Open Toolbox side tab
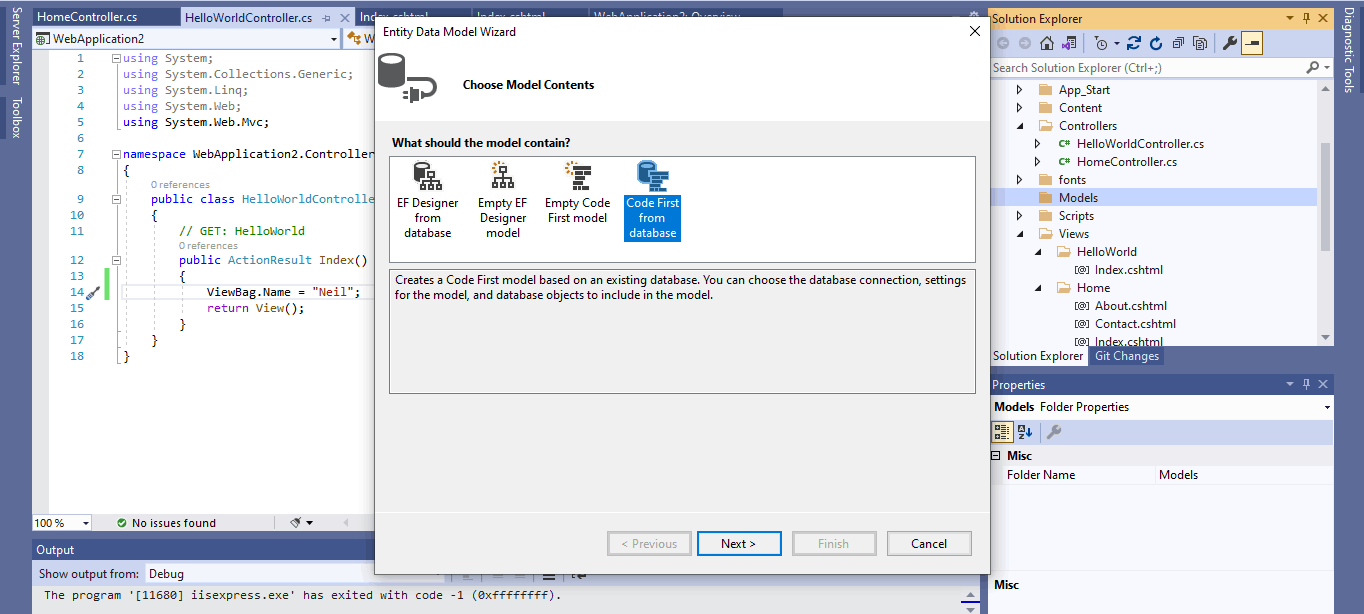Viewport: 1364px width, 614px height. point(15,117)
